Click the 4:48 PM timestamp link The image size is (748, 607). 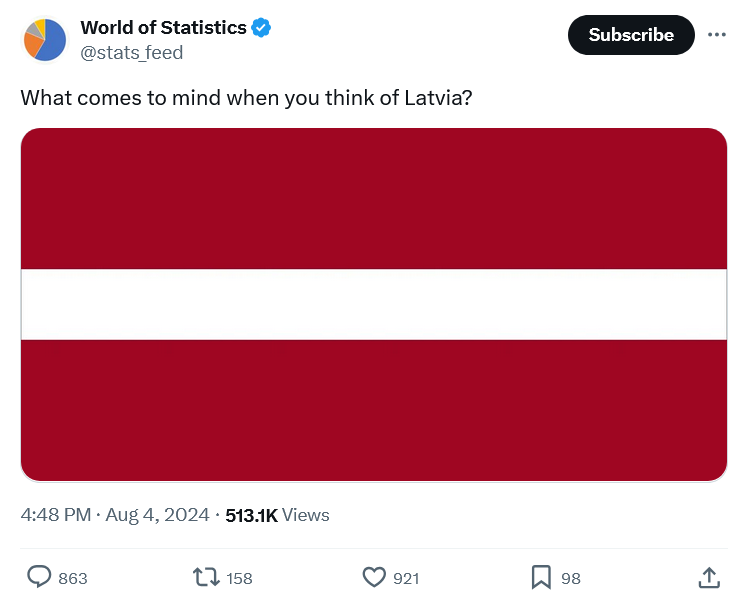56,515
